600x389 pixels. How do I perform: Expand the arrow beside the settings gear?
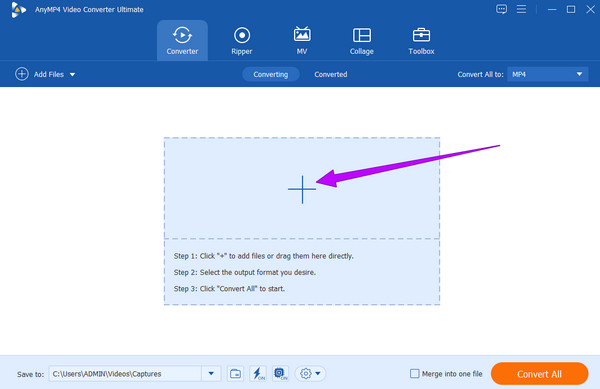[x=318, y=374]
